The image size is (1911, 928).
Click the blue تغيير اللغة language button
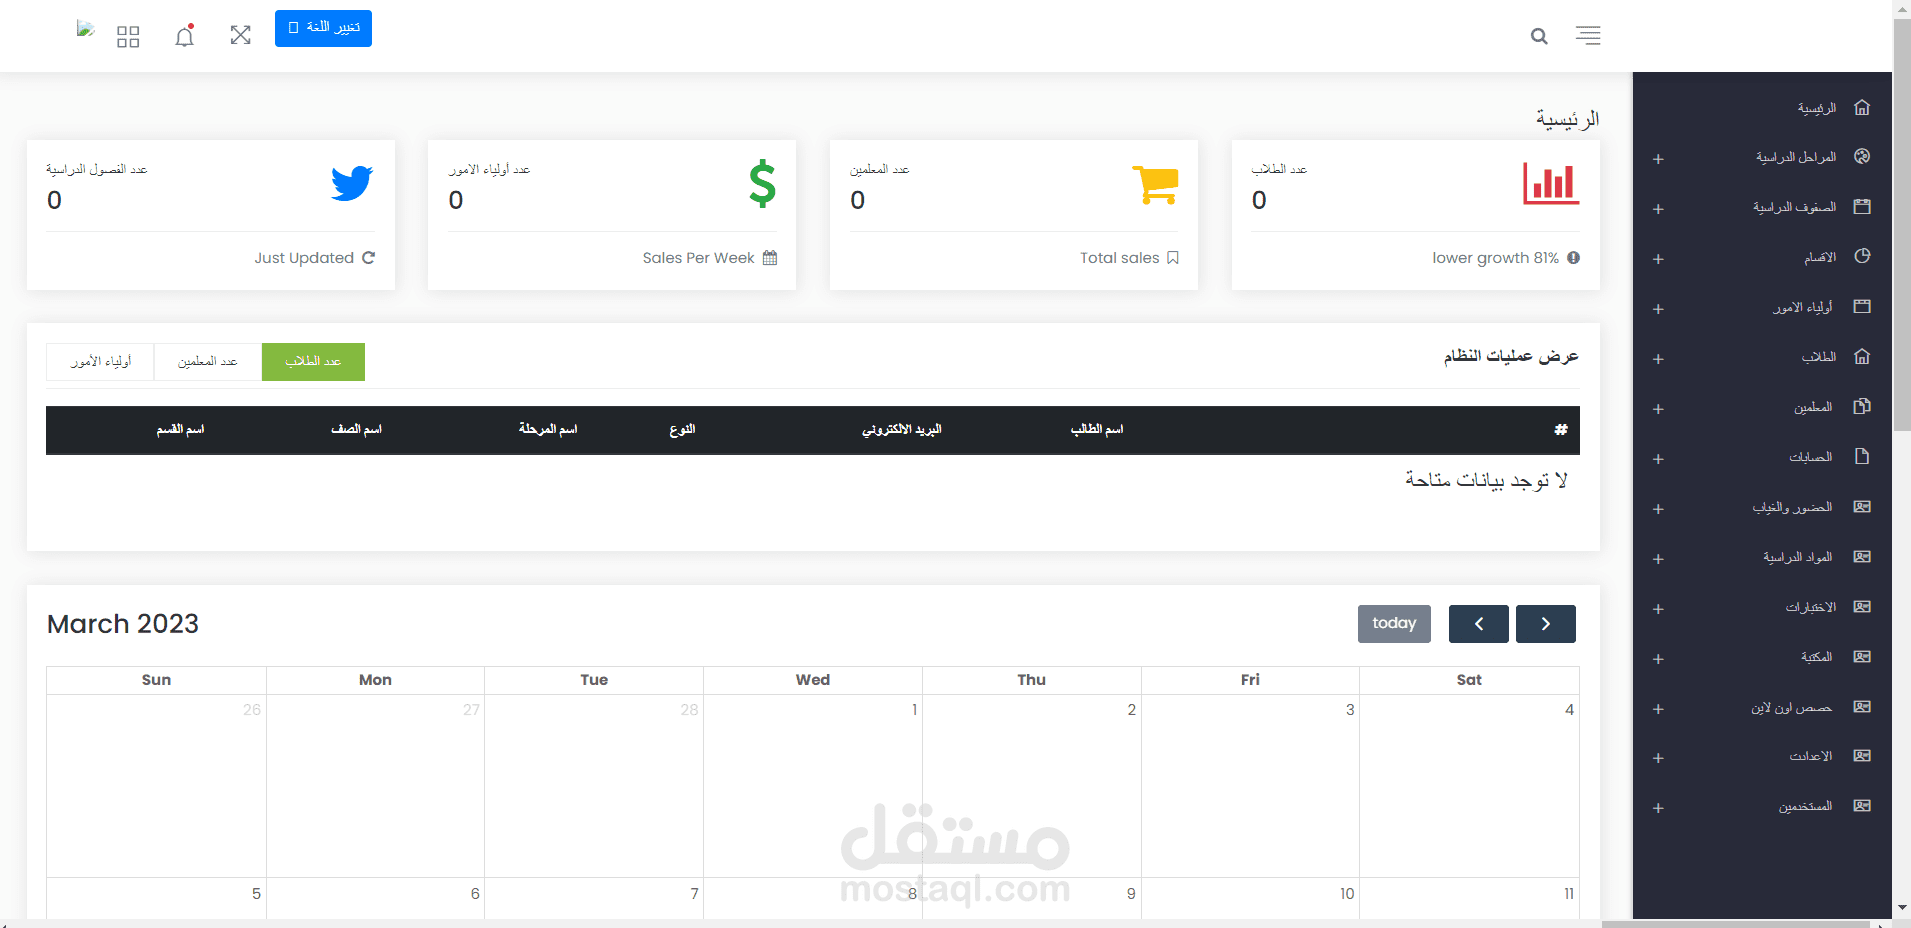click(x=323, y=28)
